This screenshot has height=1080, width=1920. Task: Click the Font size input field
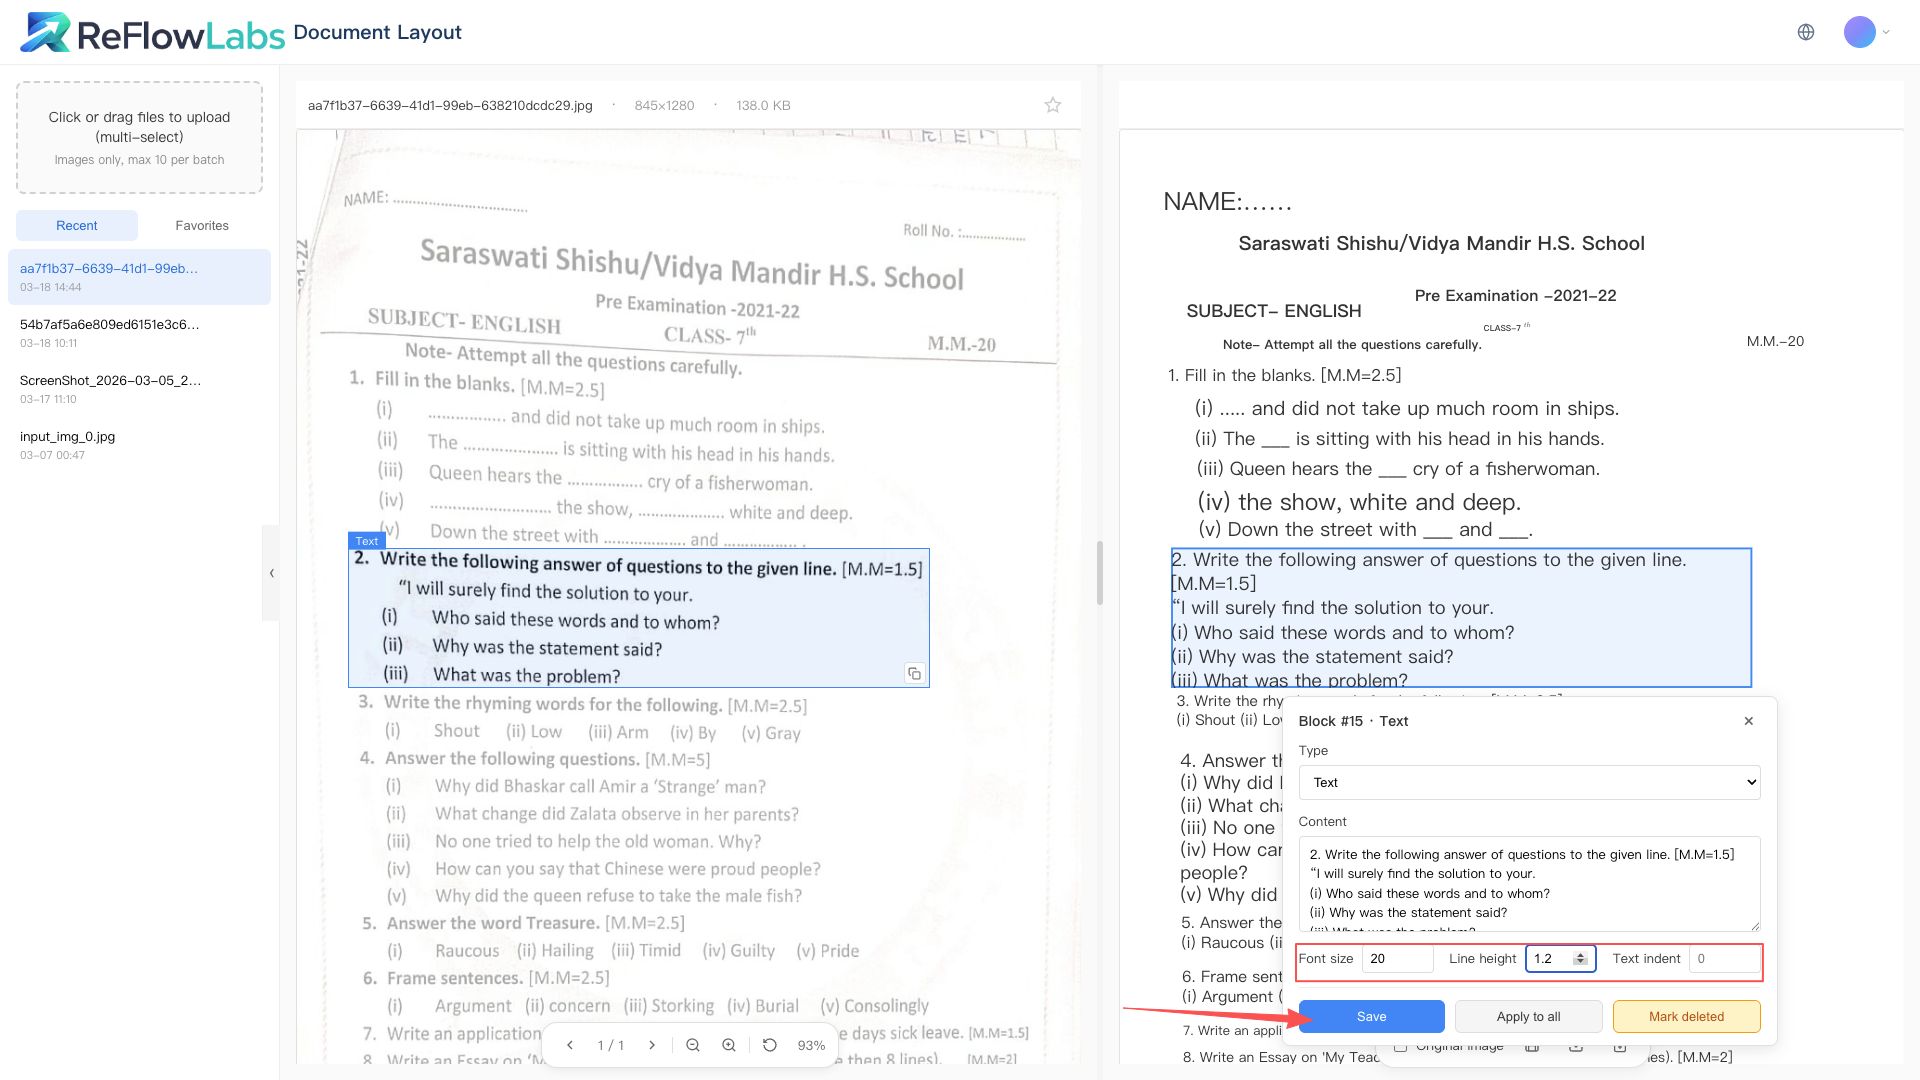pos(1397,958)
